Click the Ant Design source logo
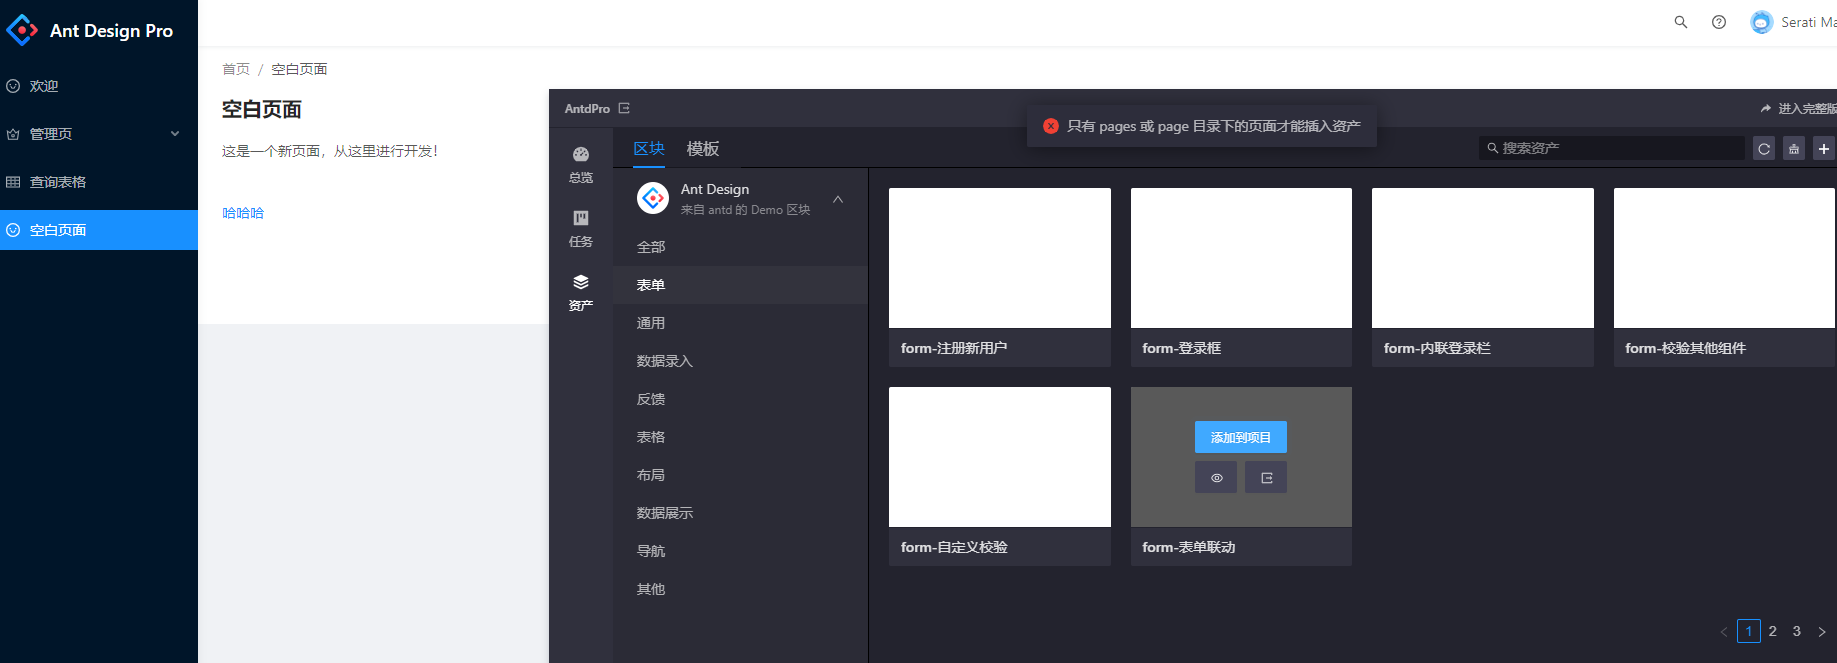The image size is (1837, 663). point(653,198)
